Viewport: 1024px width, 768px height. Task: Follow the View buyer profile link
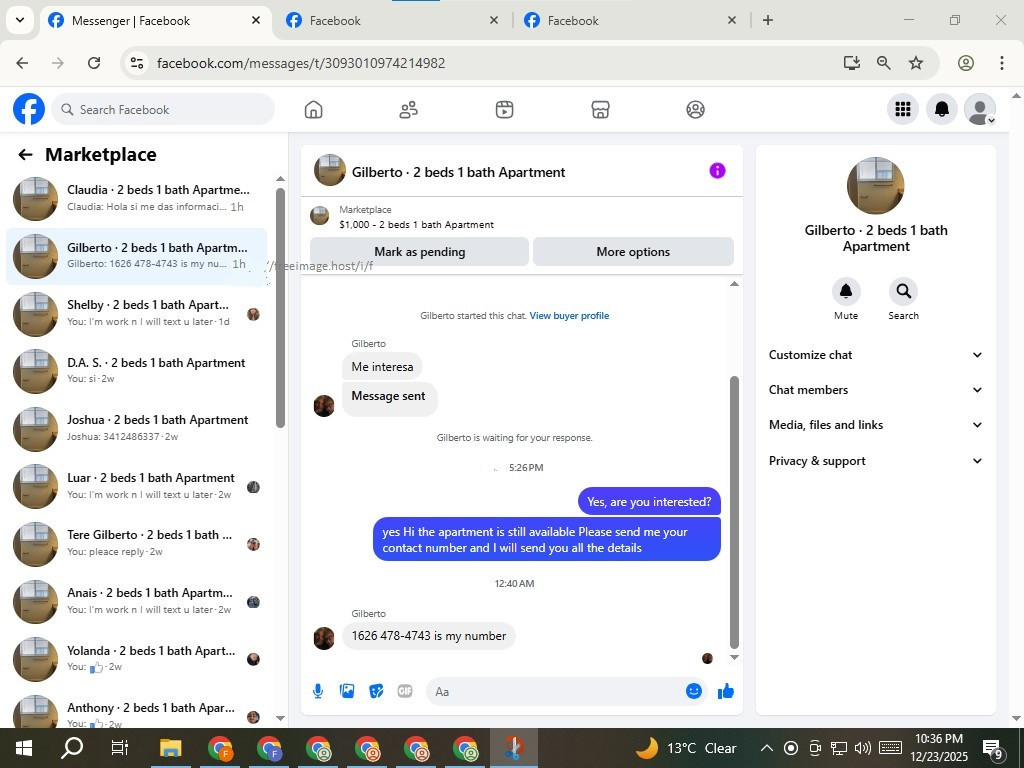point(569,315)
